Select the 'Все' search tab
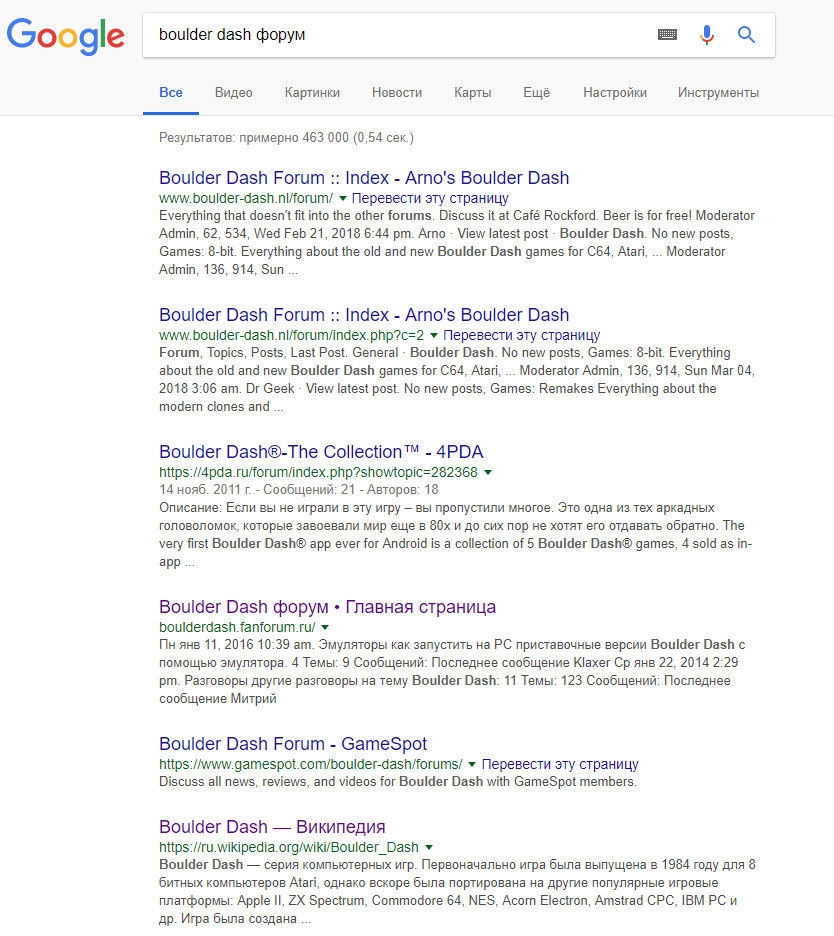Image resolution: width=834 pixels, height=936 pixels. (x=171, y=93)
